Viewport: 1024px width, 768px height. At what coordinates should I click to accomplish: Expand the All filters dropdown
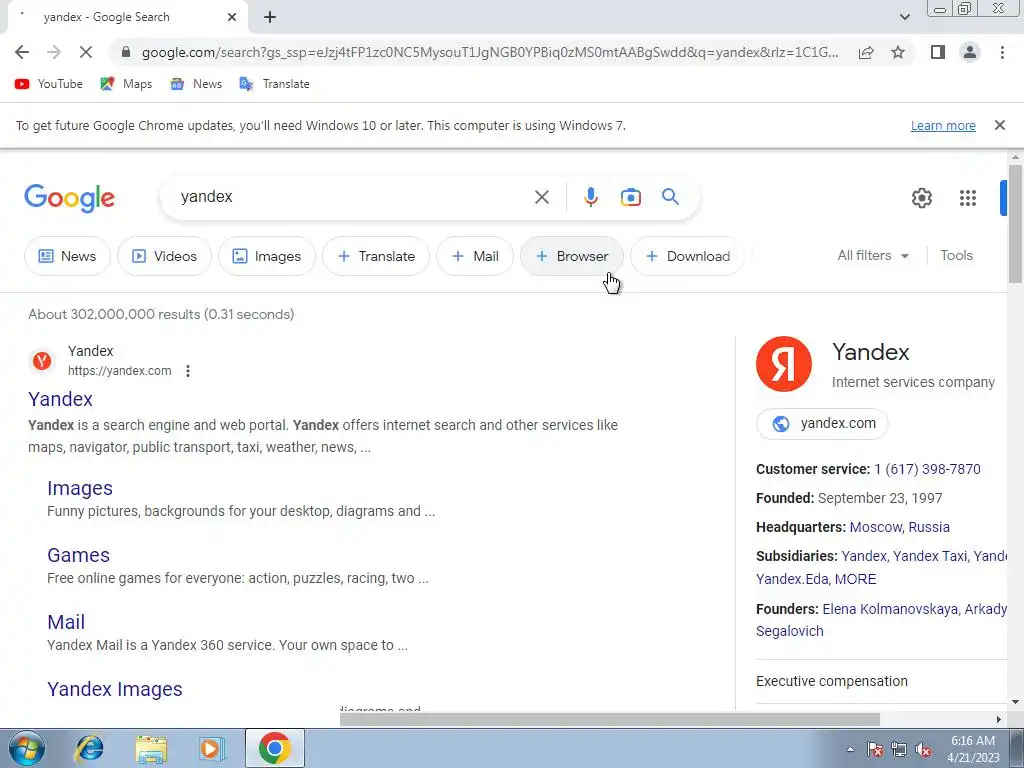tap(873, 255)
